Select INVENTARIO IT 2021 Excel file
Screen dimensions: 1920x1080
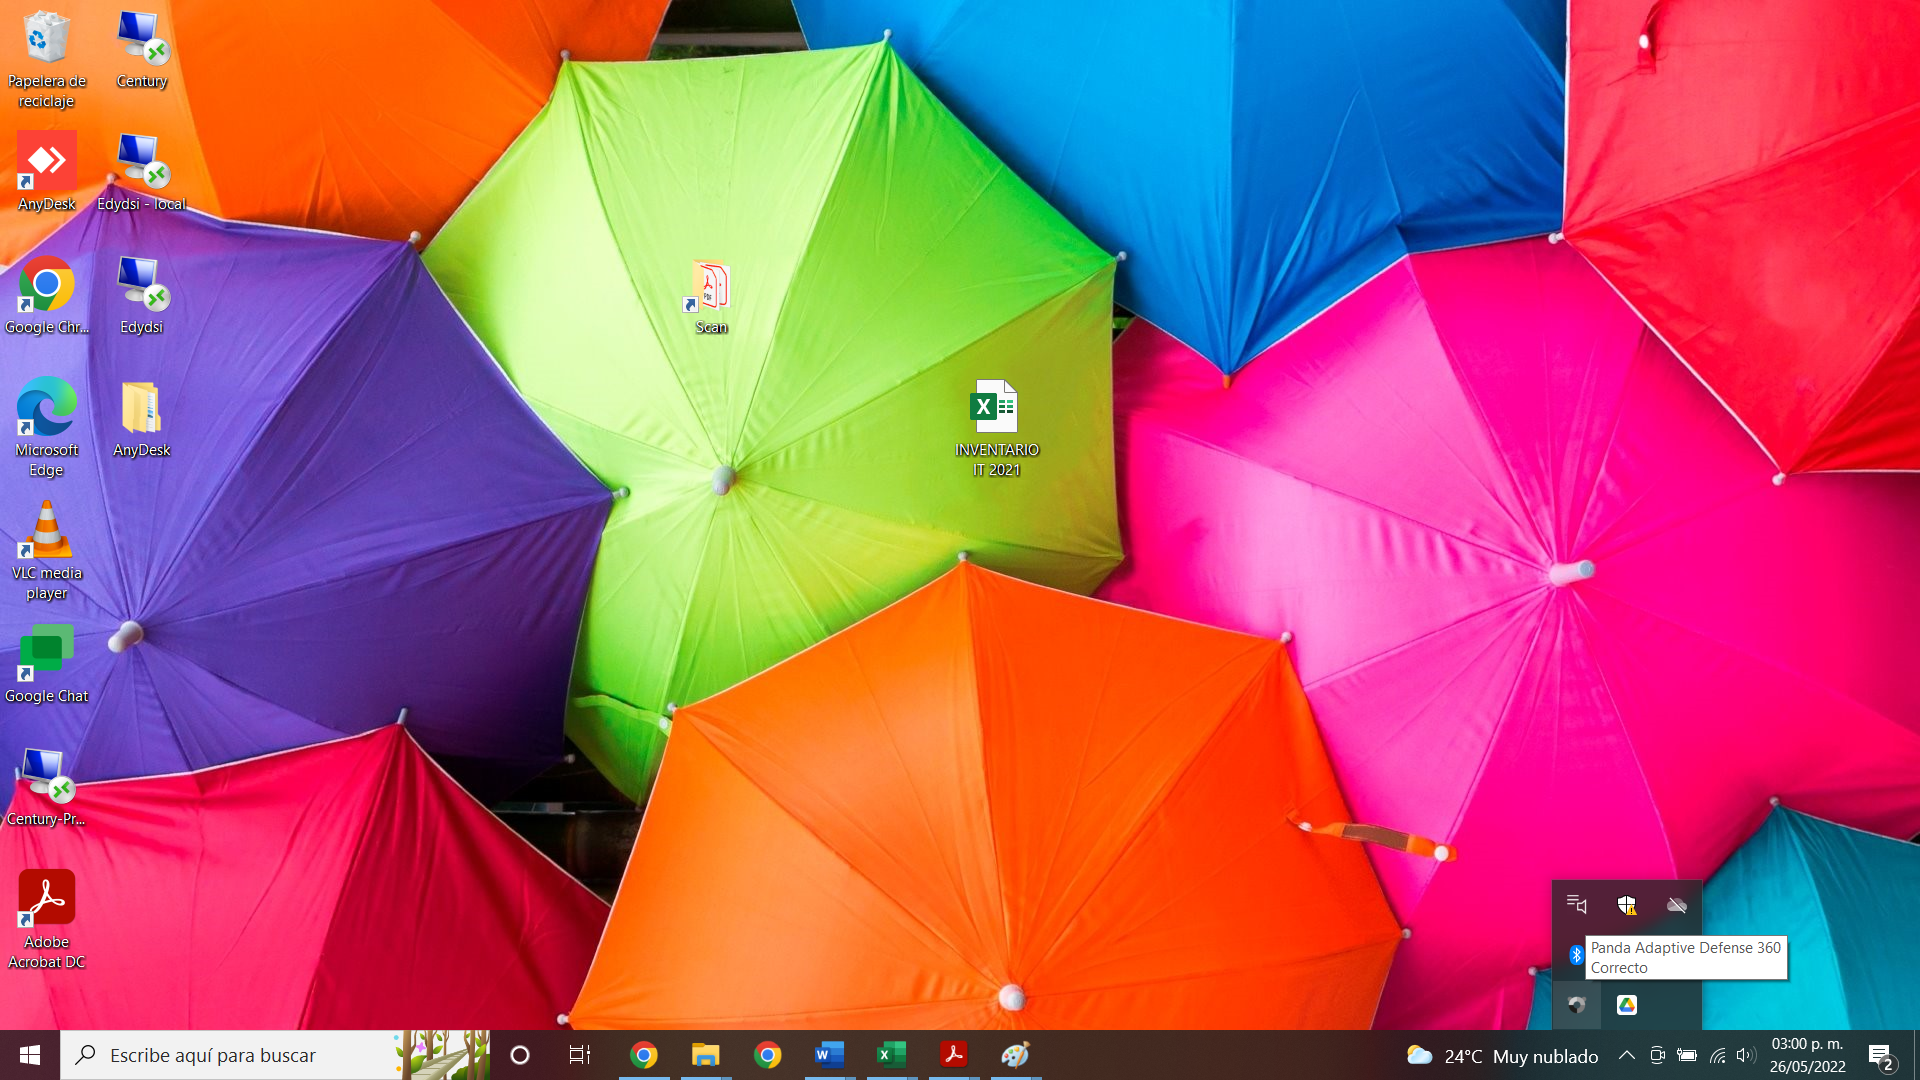[x=995, y=407]
